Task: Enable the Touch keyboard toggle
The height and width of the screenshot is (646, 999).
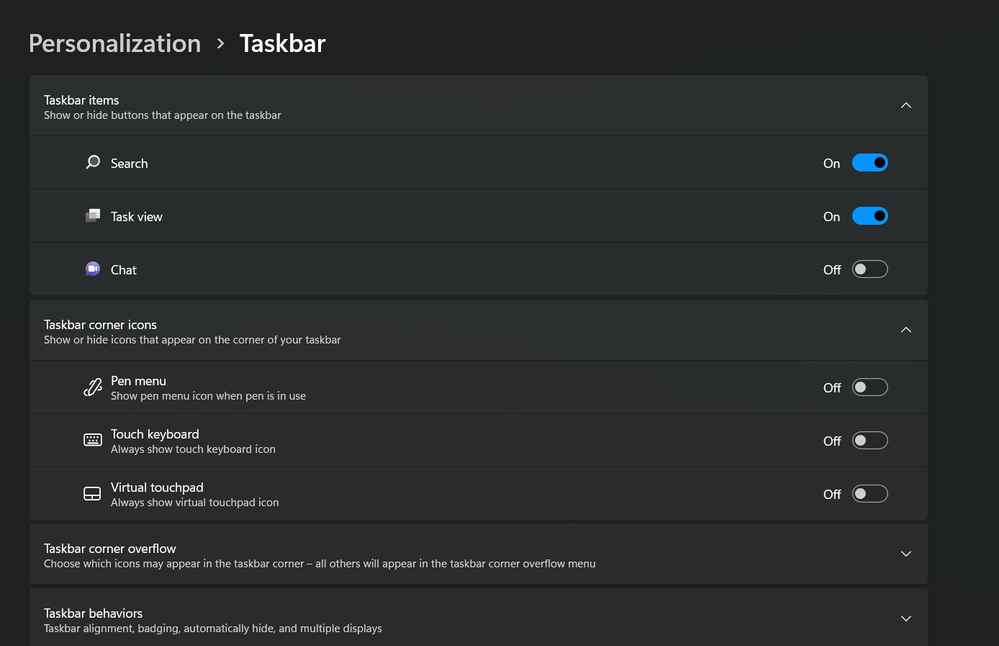Action: pyautogui.click(x=869, y=440)
